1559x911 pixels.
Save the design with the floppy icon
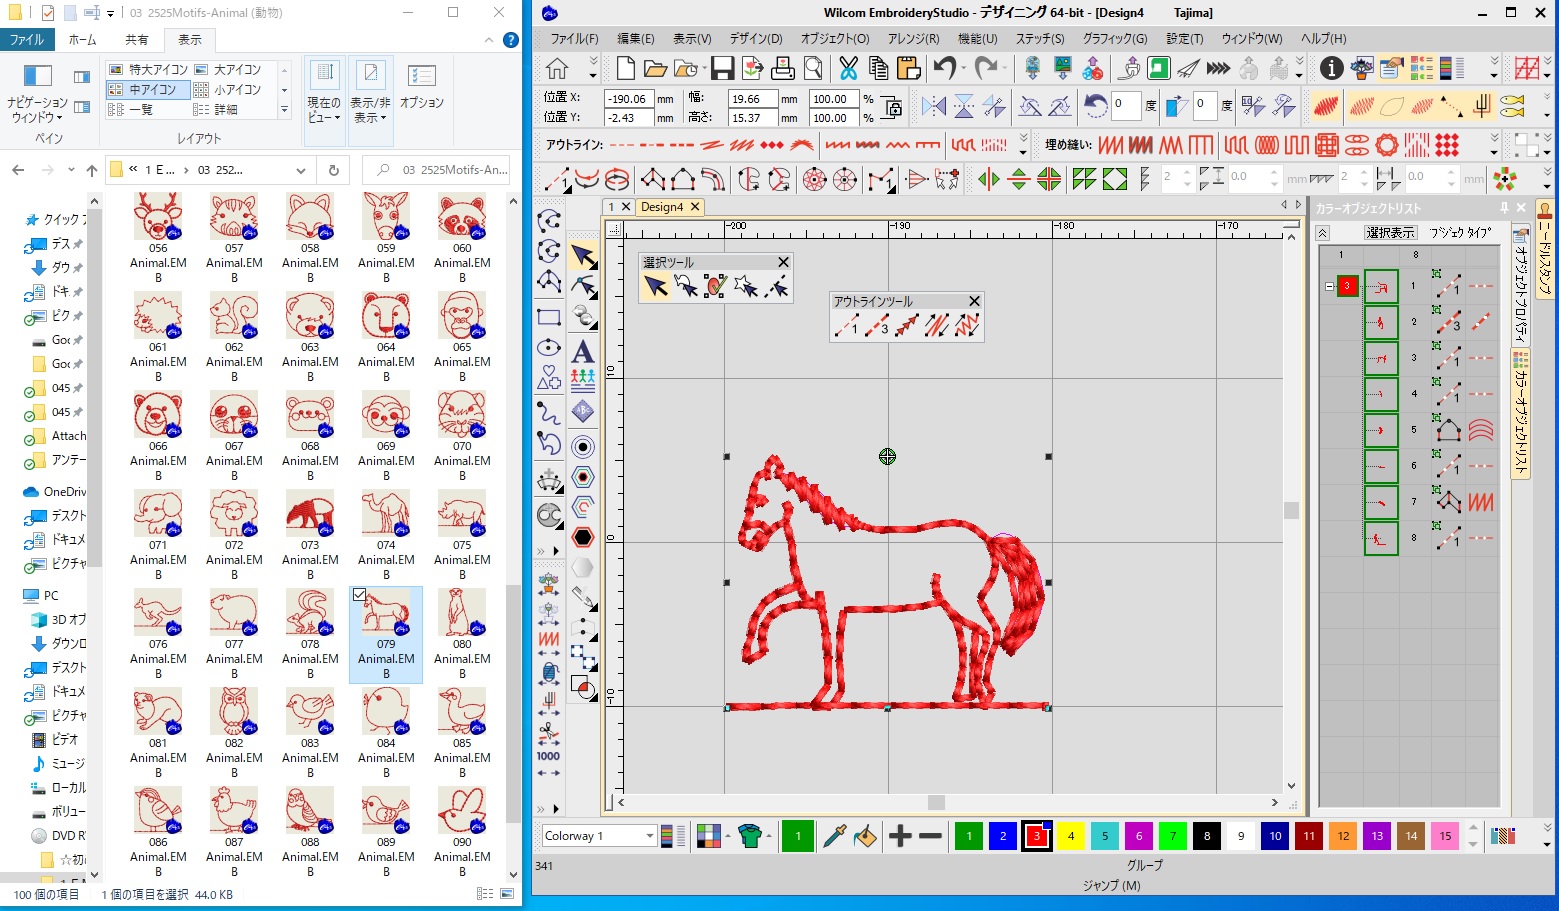pos(722,68)
